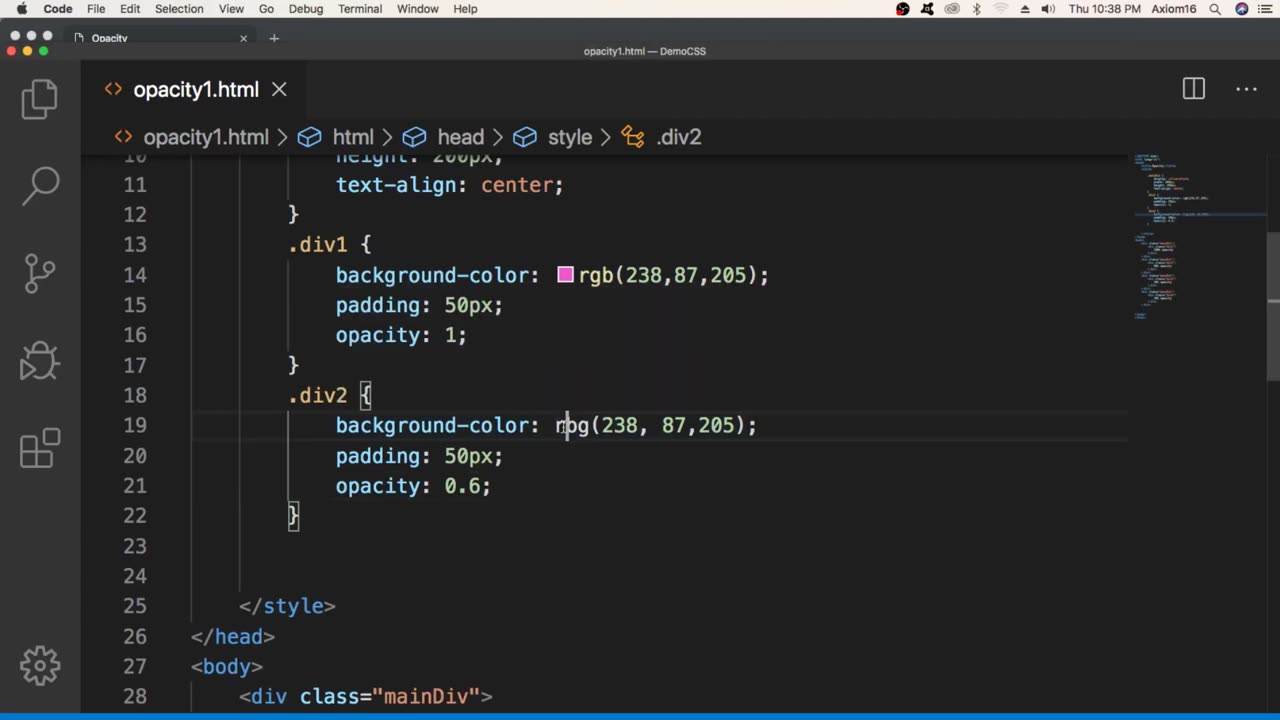The image size is (1280, 720).
Task: Select the opacity1.html editor tab
Action: [196, 89]
